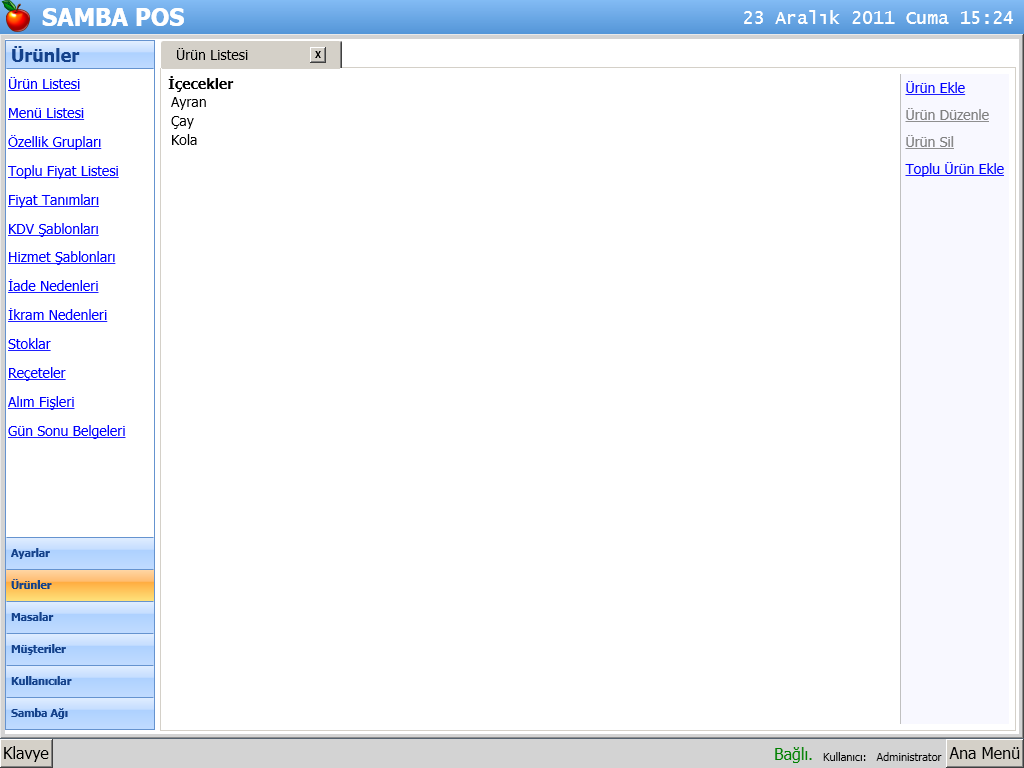Open the Samba Ağı section
The width and height of the screenshot is (1024, 768).
tap(80, 713)
